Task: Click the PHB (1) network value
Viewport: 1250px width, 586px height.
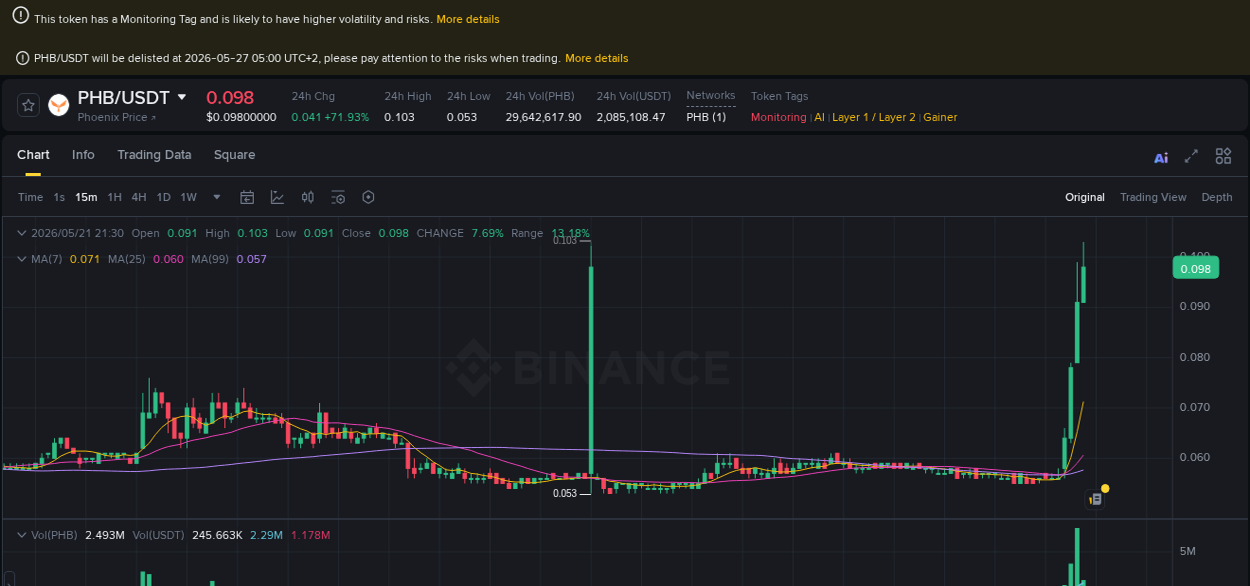Action: click(x=706, y=117)
